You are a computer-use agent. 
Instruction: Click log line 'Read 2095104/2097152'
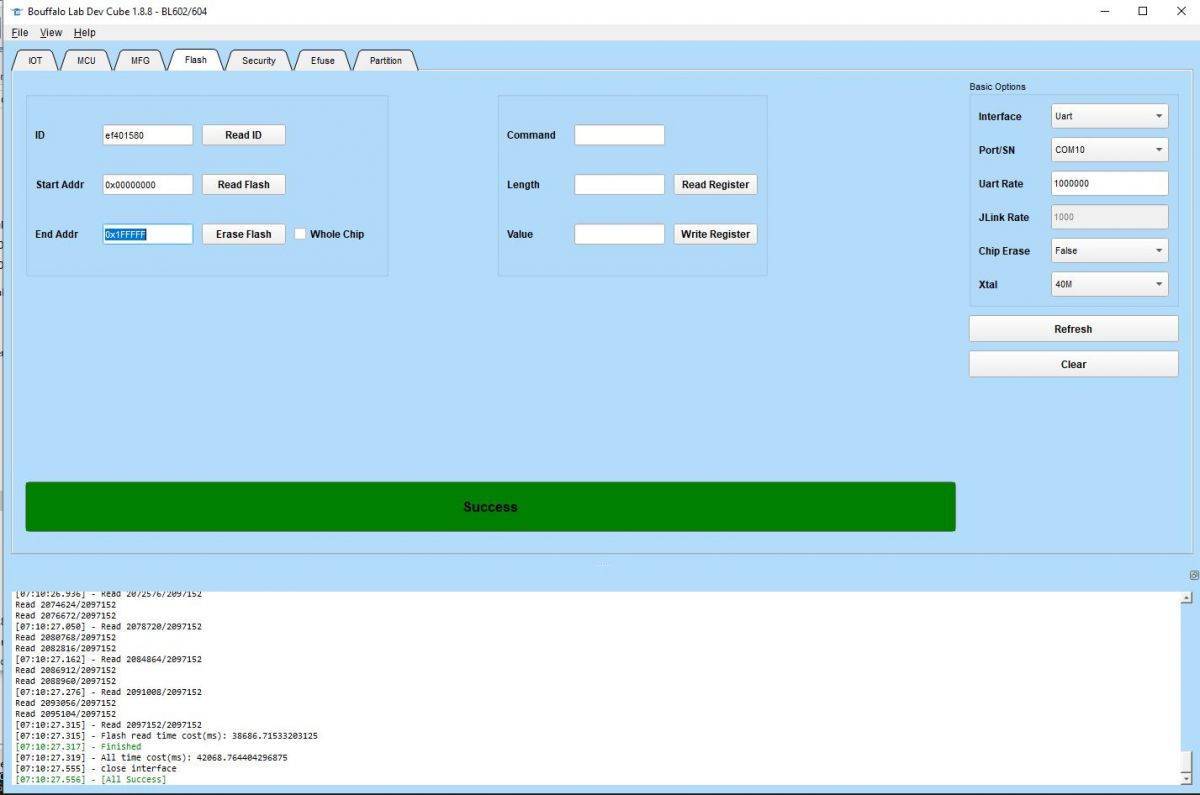click(65, 714)
